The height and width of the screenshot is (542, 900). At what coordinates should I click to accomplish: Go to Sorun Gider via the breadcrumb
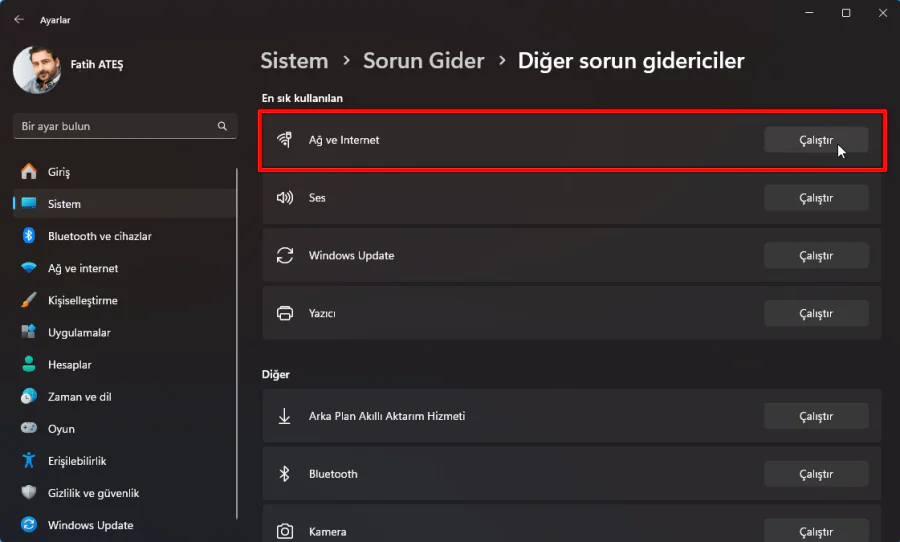coord(424,61)
